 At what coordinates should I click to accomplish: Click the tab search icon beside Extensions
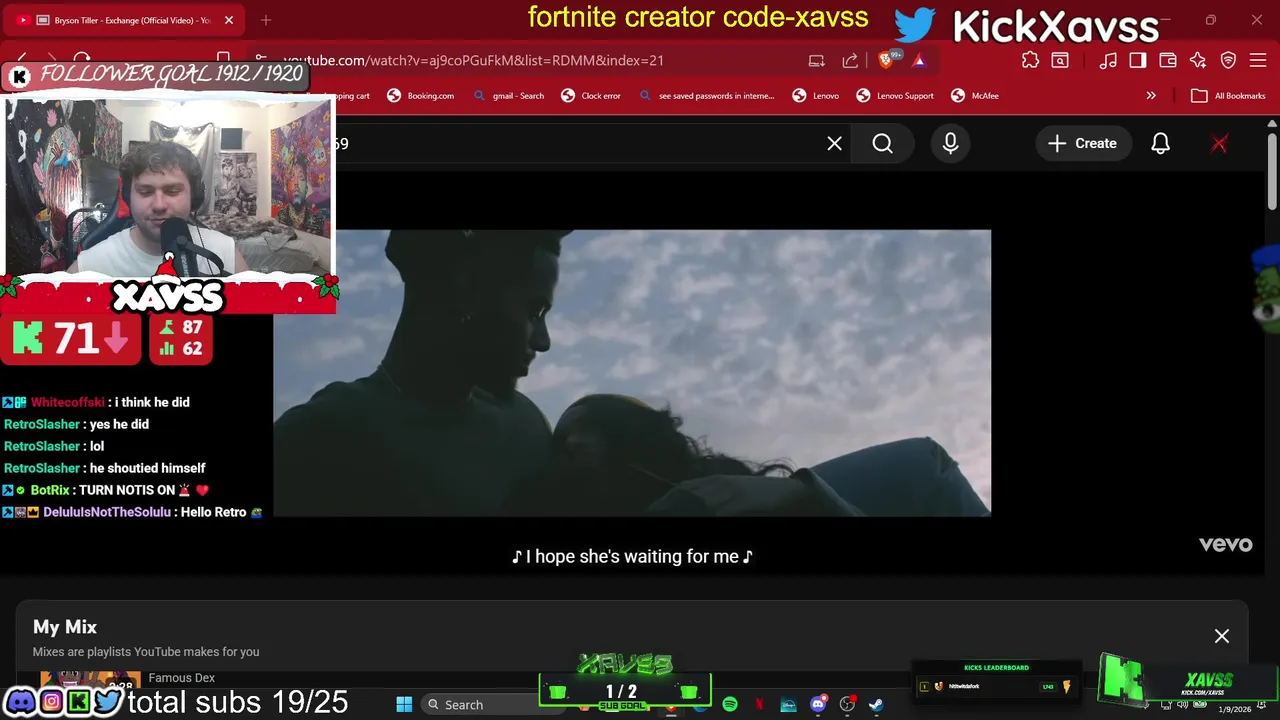pos(1060,60)
